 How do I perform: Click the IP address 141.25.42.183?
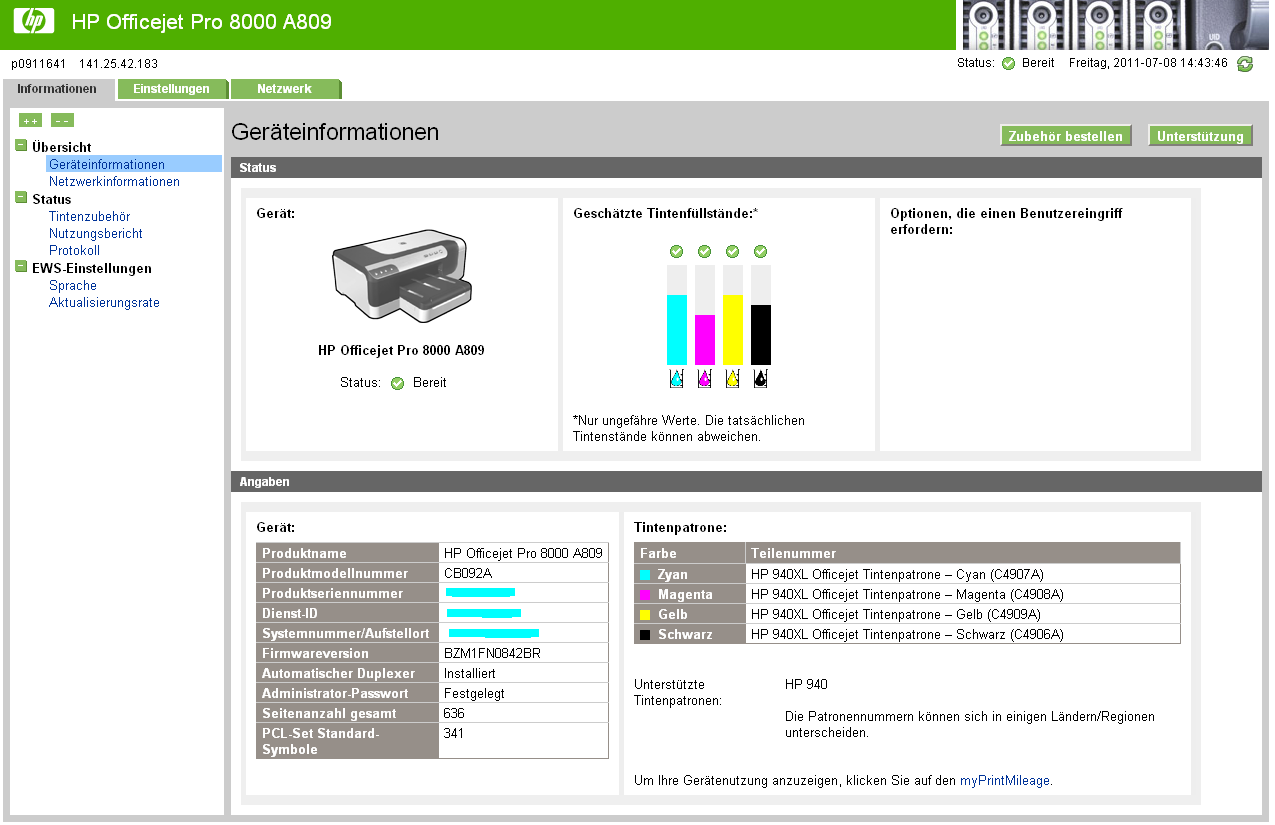118,64
